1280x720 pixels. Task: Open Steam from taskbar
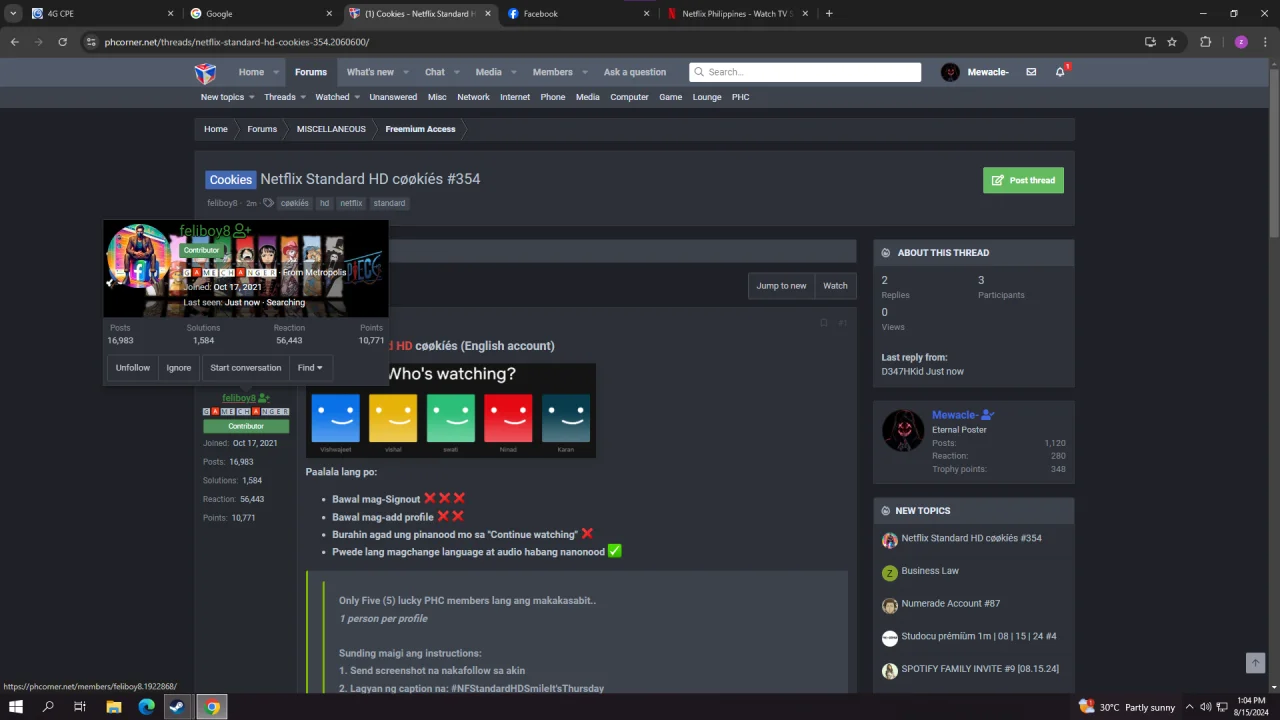pos(178,707)
